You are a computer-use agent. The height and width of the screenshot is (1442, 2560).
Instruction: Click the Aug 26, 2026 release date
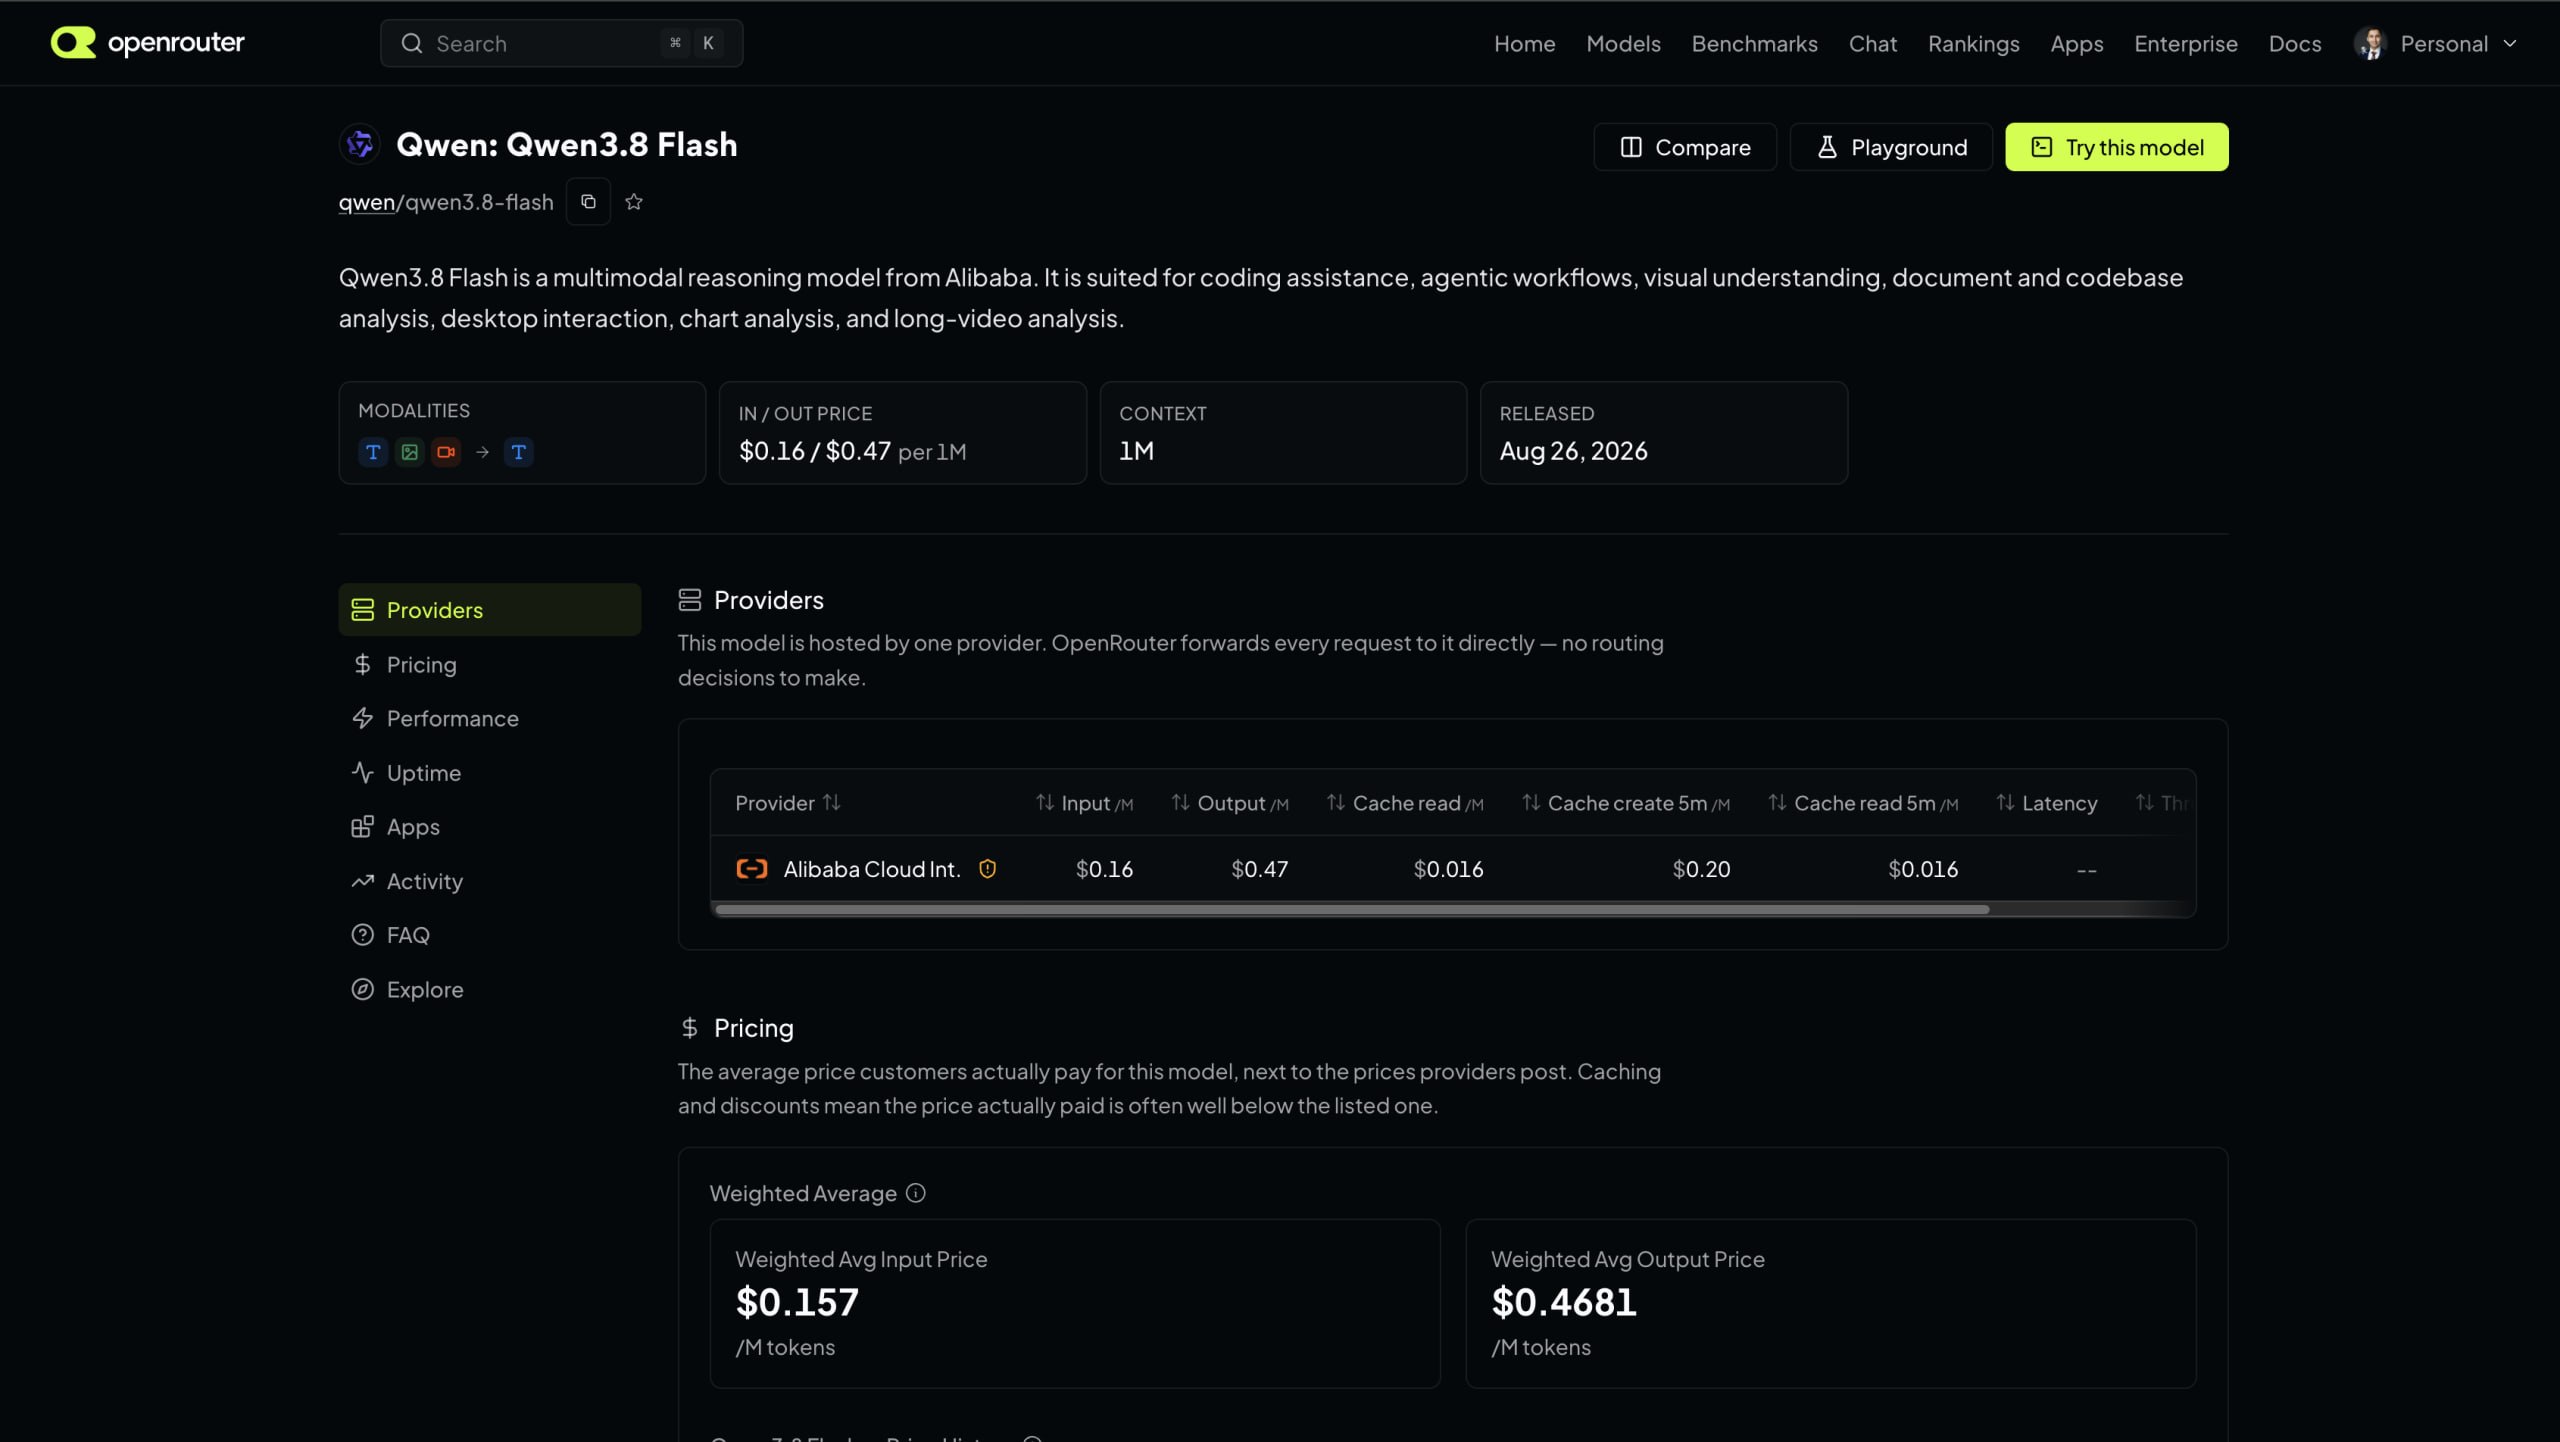pyautogui.click(x=1573, y=451)
